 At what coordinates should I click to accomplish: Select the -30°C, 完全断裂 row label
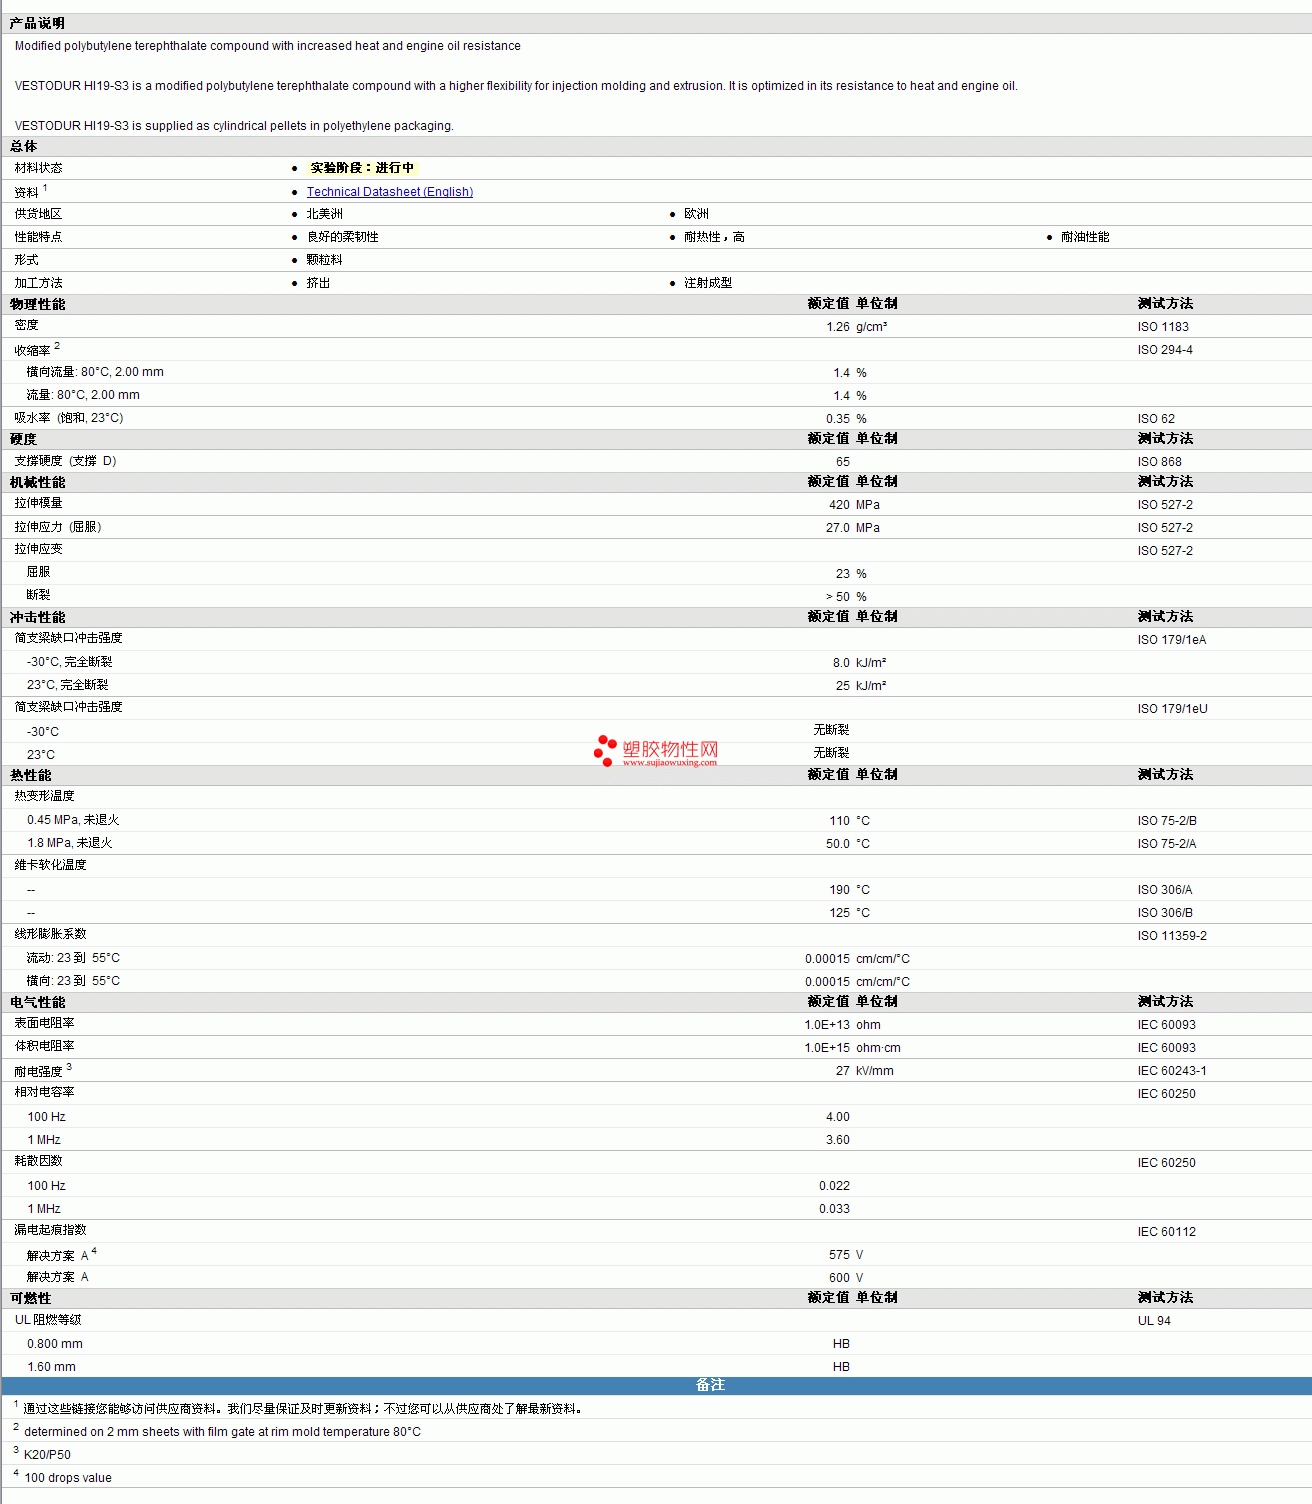tap(70, 662)
